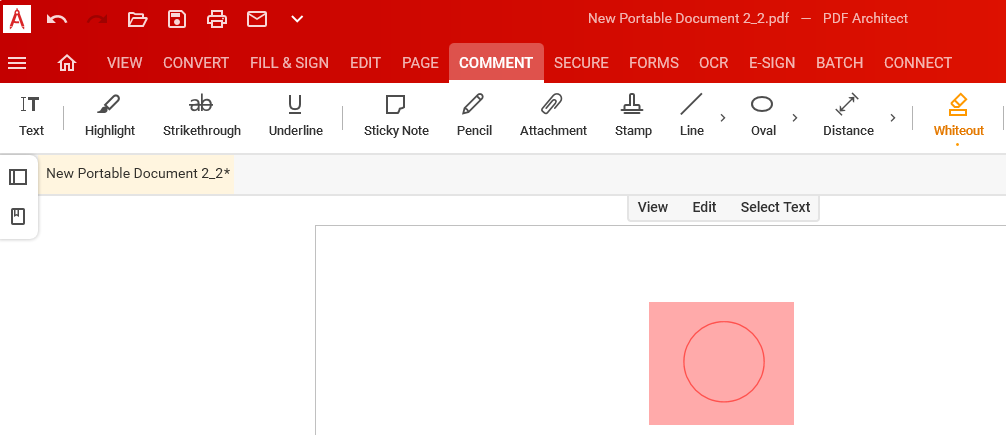Expand the Line tool options chevron
1006x435 pixels.
coord(723,117)
